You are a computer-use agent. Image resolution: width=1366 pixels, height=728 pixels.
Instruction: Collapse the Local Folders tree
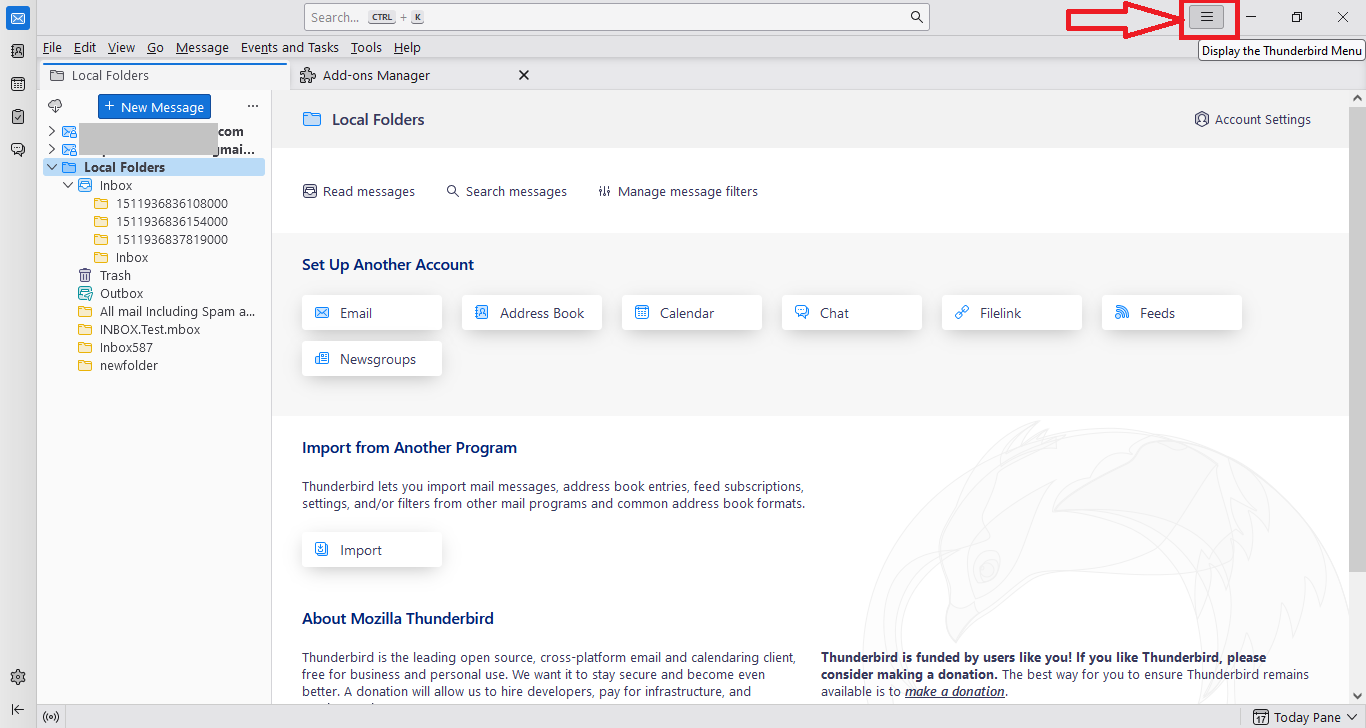click(x=52, y=167)
